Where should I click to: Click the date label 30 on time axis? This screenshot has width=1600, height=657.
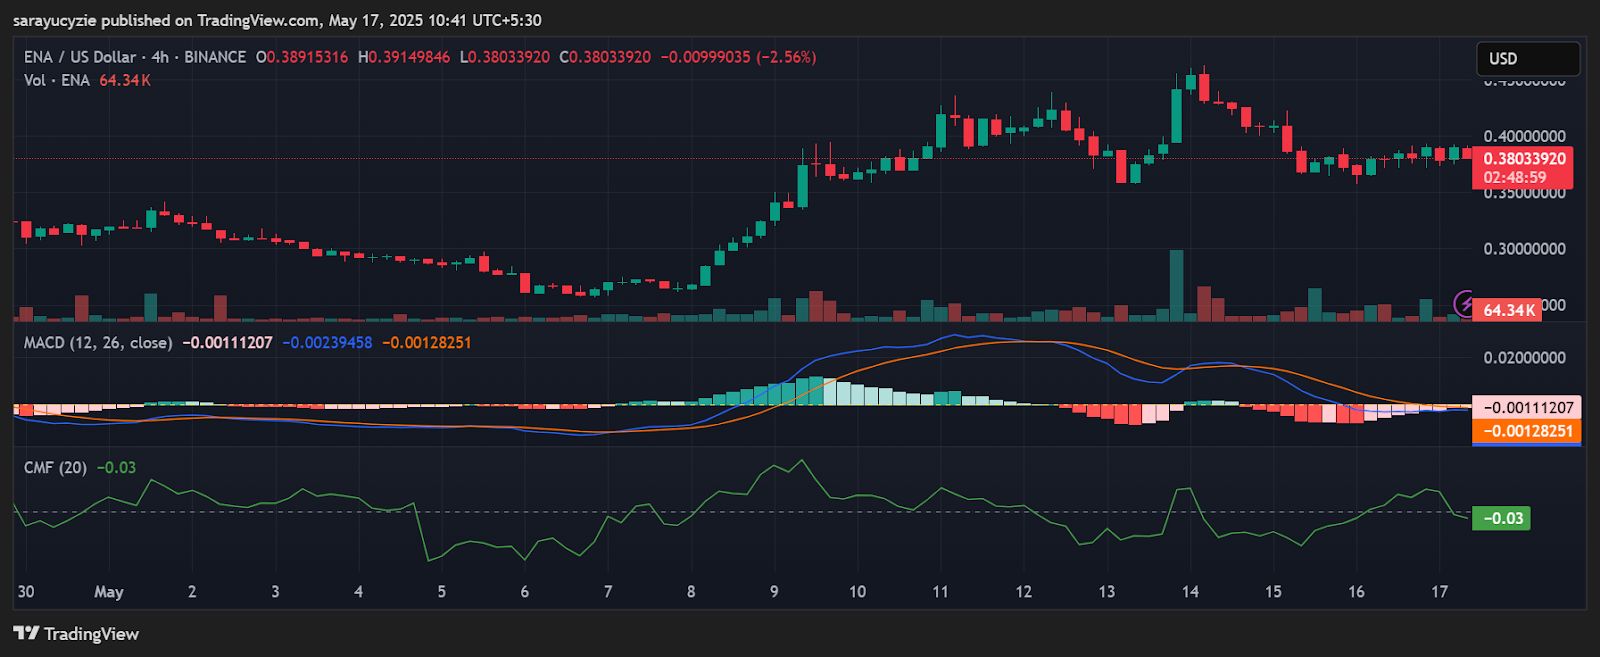click(26, 592)
